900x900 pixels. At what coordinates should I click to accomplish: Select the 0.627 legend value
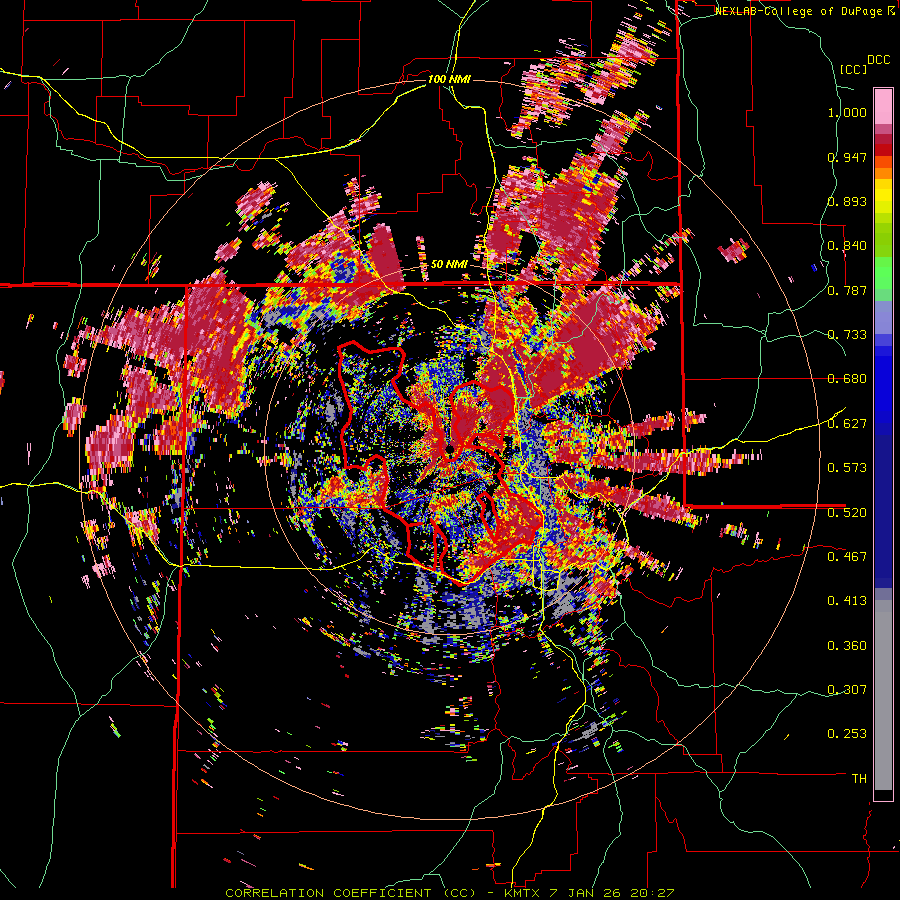tap(847, 424)
